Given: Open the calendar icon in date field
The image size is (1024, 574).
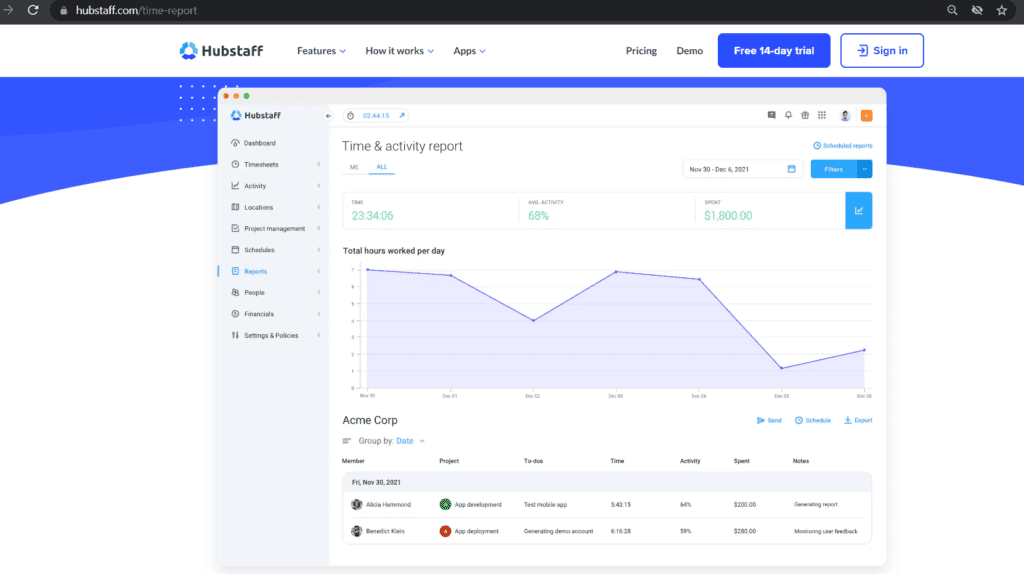Looking at the screenshot, I should pos(792,169).
